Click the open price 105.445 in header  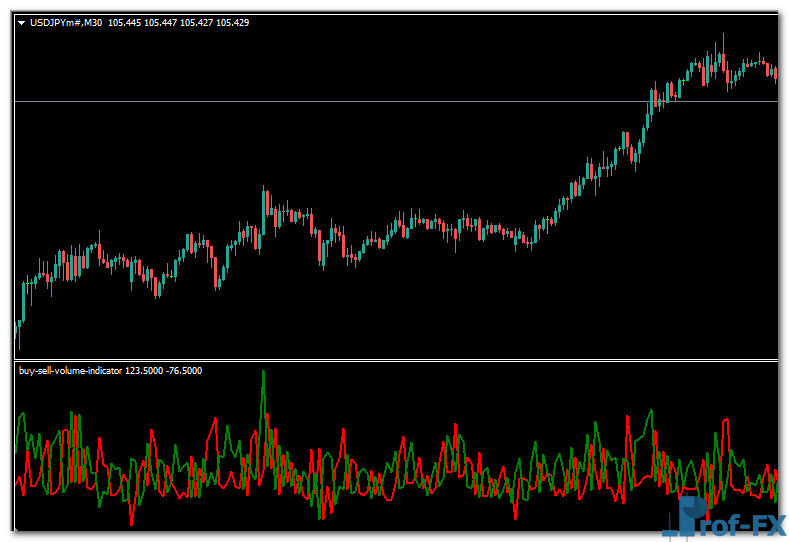(x=125, y=22)
